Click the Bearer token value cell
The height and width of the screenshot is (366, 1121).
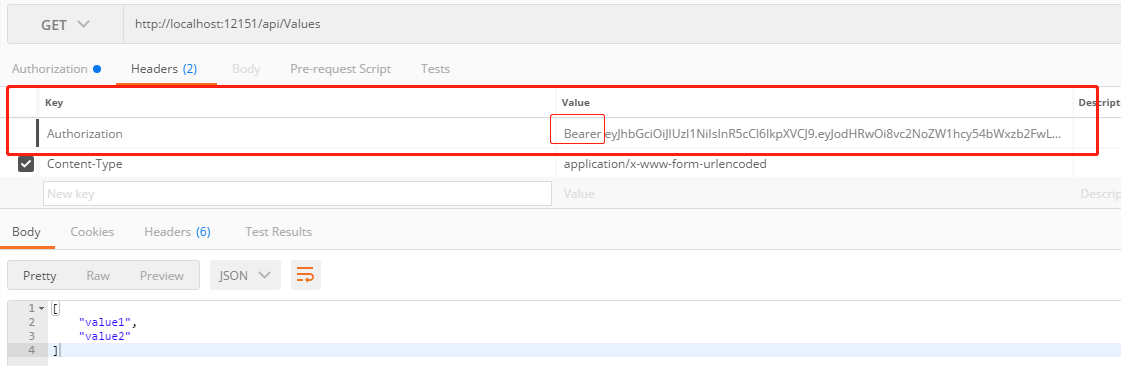click(x=814, y=134)
